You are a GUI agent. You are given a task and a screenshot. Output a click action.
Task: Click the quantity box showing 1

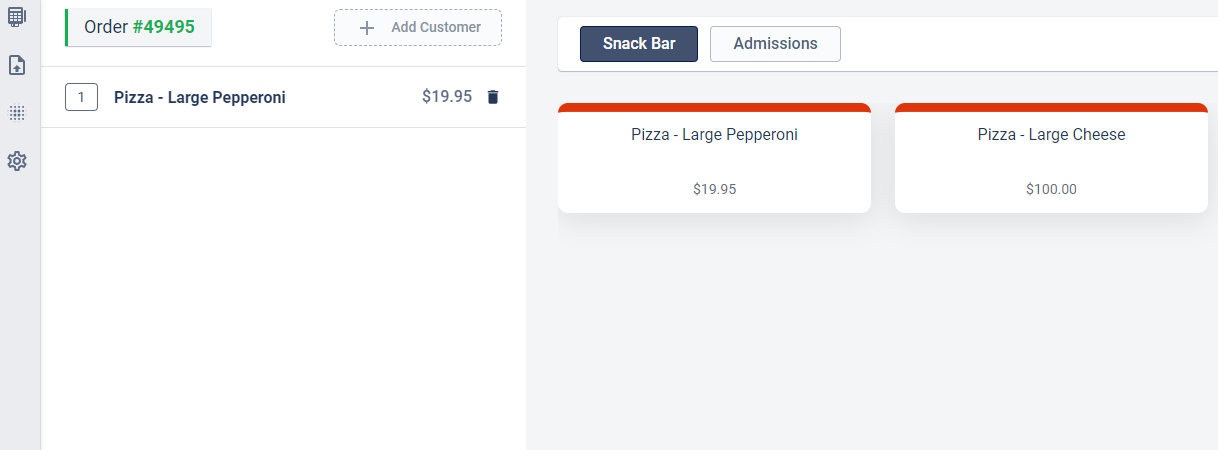pos(81,97)
